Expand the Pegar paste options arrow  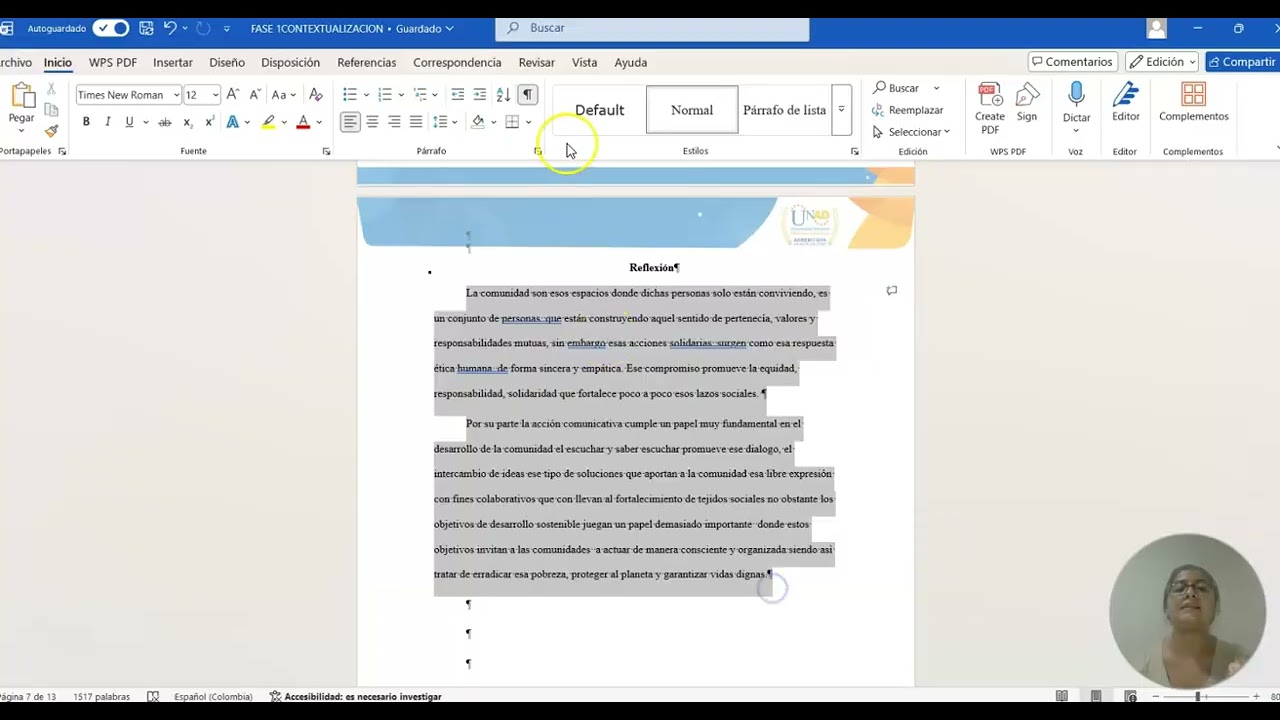[x=21, y=130]
